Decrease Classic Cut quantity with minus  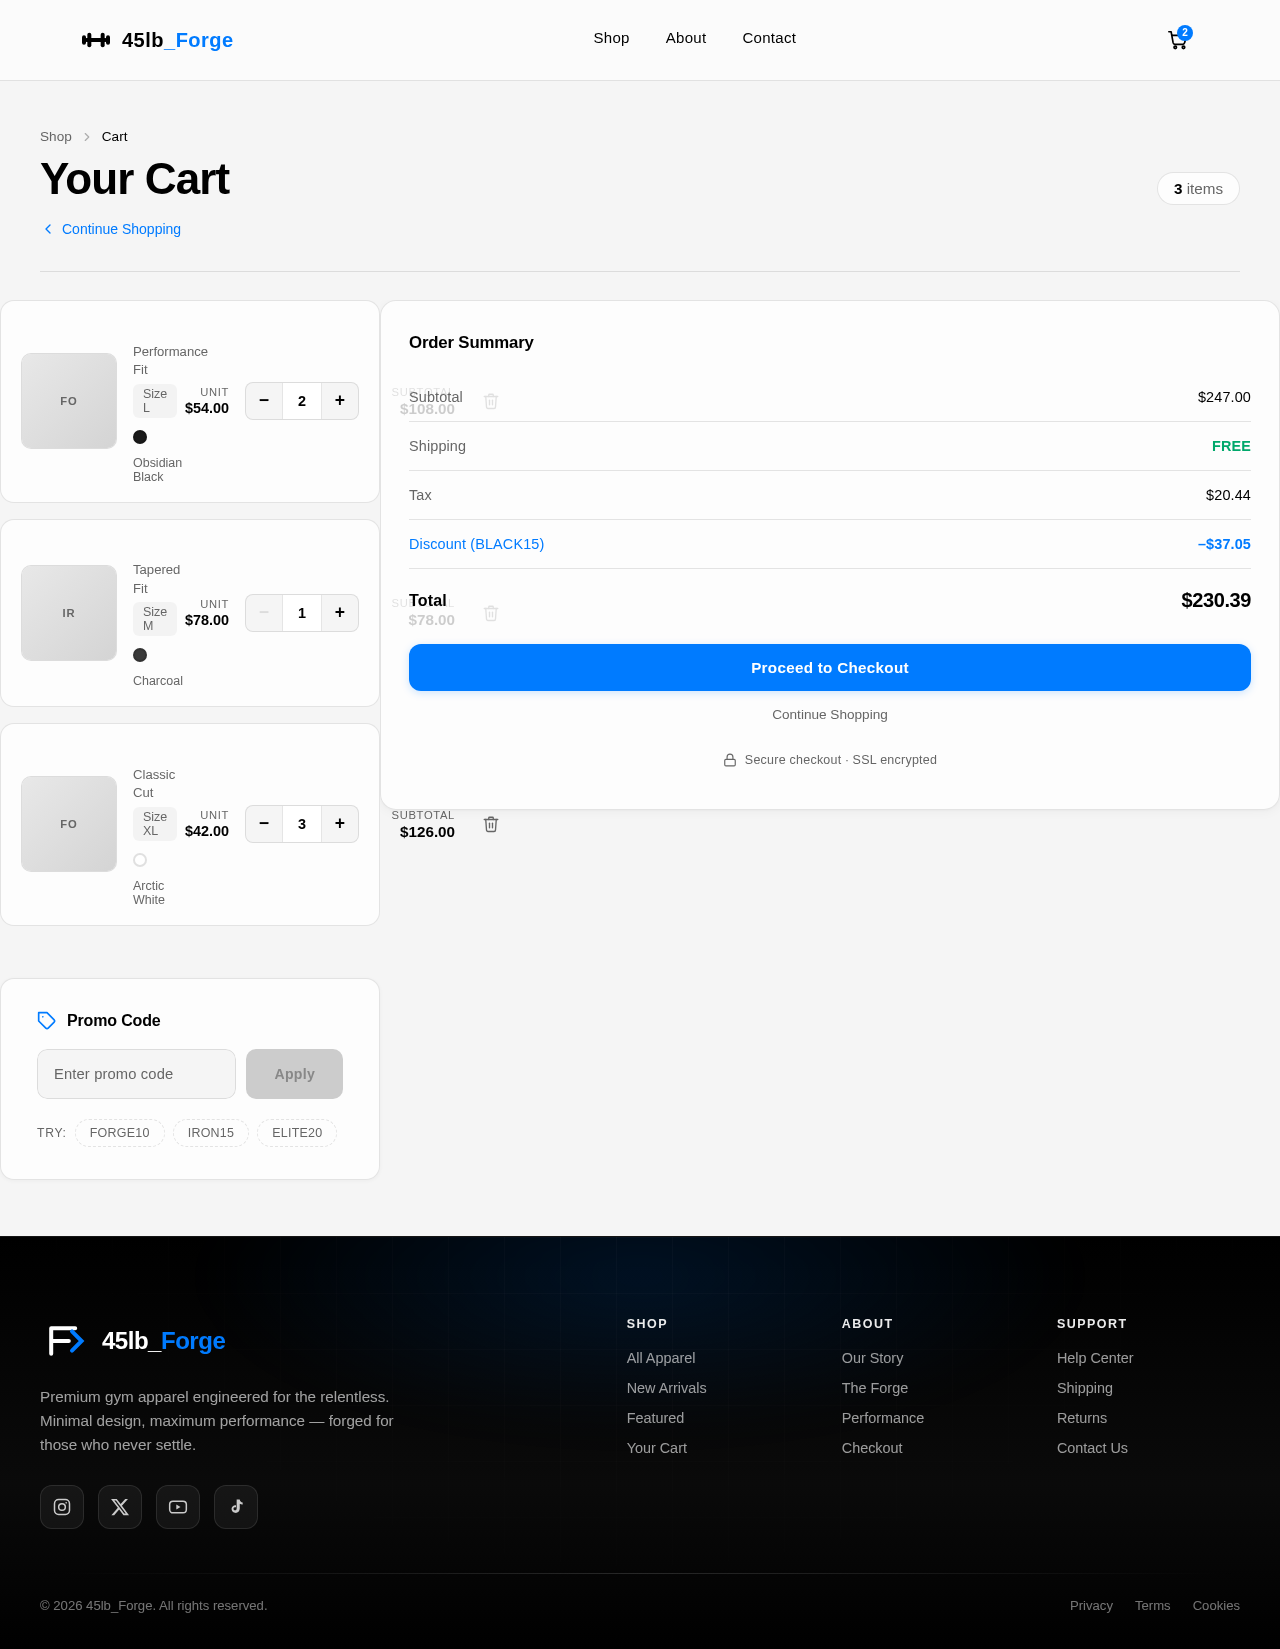(x=264, y=824)
